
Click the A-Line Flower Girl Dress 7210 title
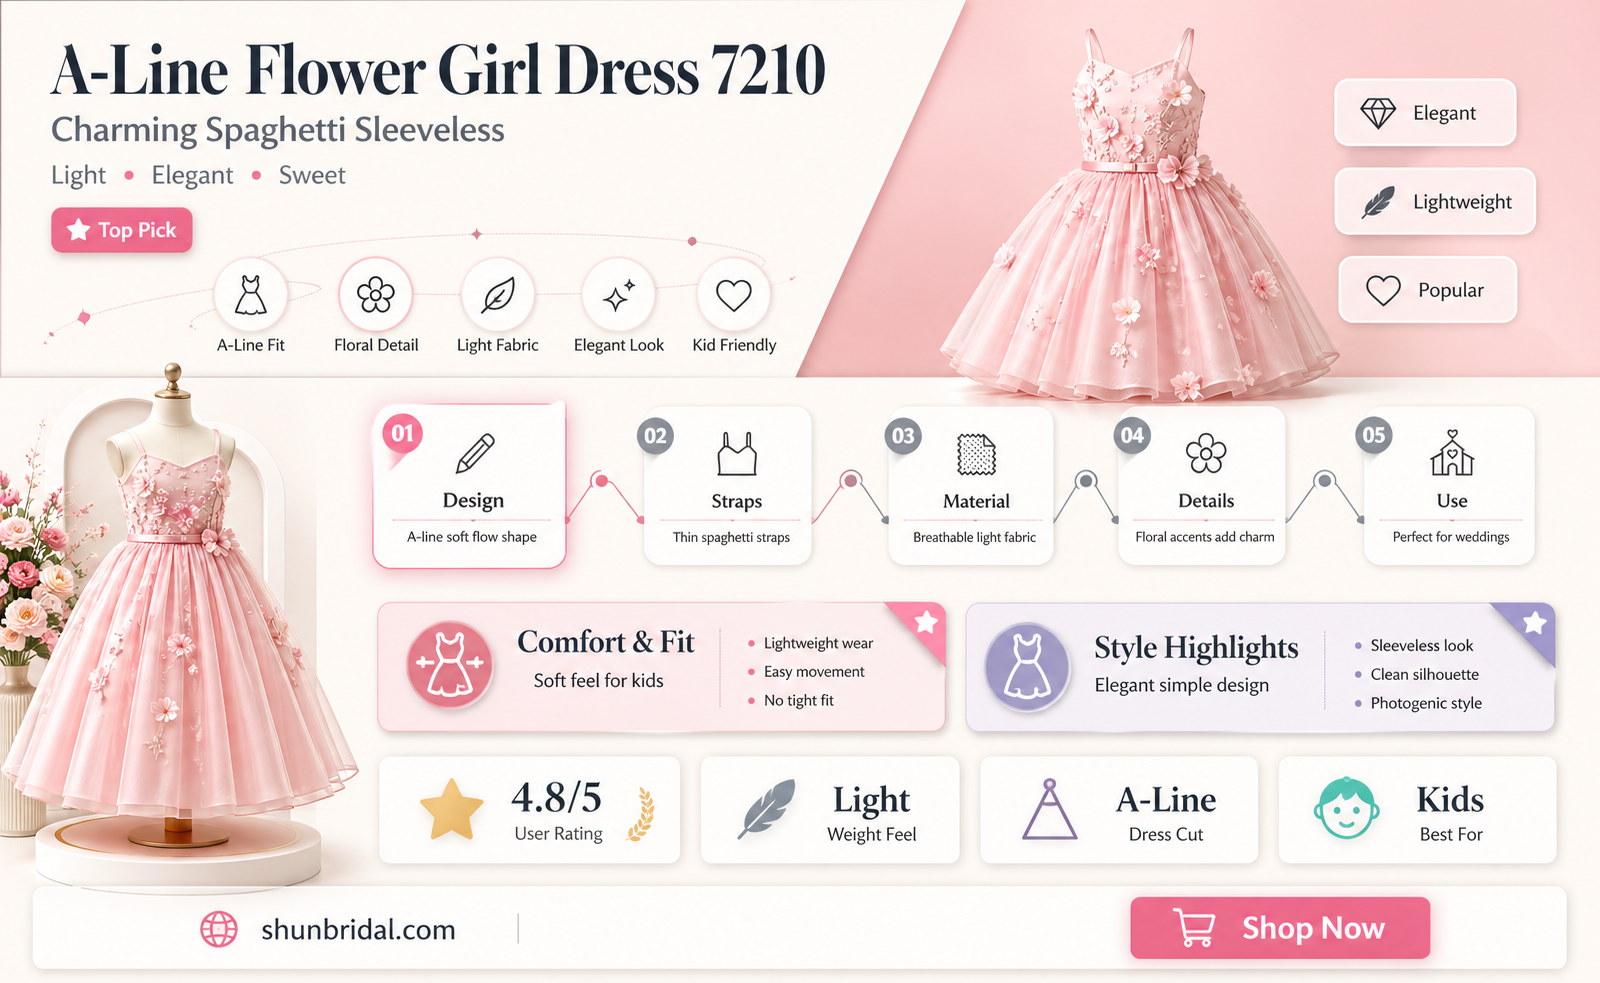click(x=438, y=70)
